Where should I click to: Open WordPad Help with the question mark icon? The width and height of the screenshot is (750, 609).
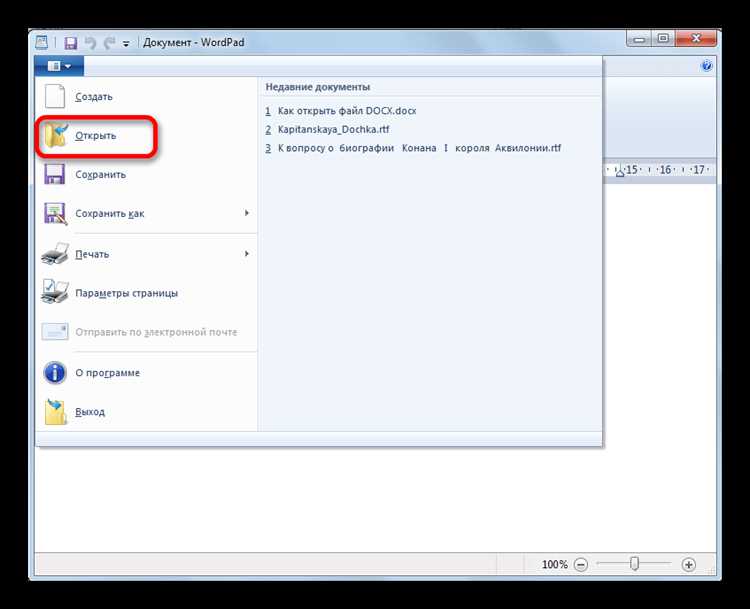tap(706, 66)
